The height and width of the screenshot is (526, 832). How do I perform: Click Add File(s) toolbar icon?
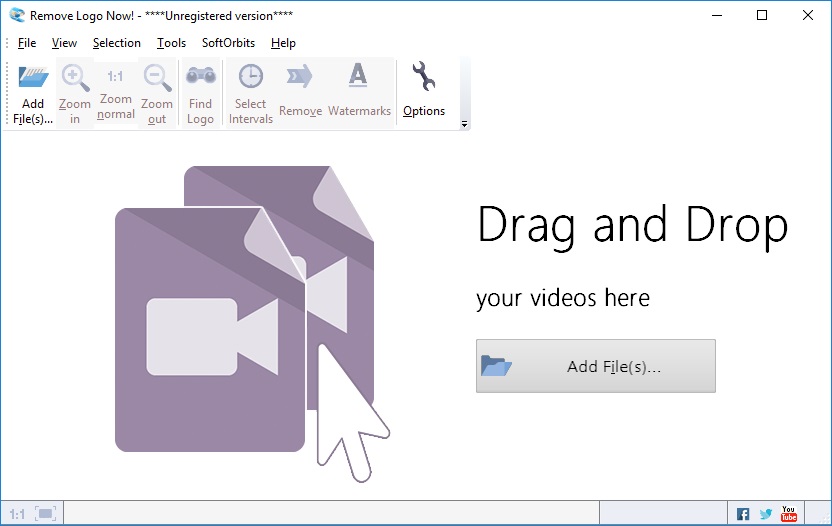click(33, 93)
